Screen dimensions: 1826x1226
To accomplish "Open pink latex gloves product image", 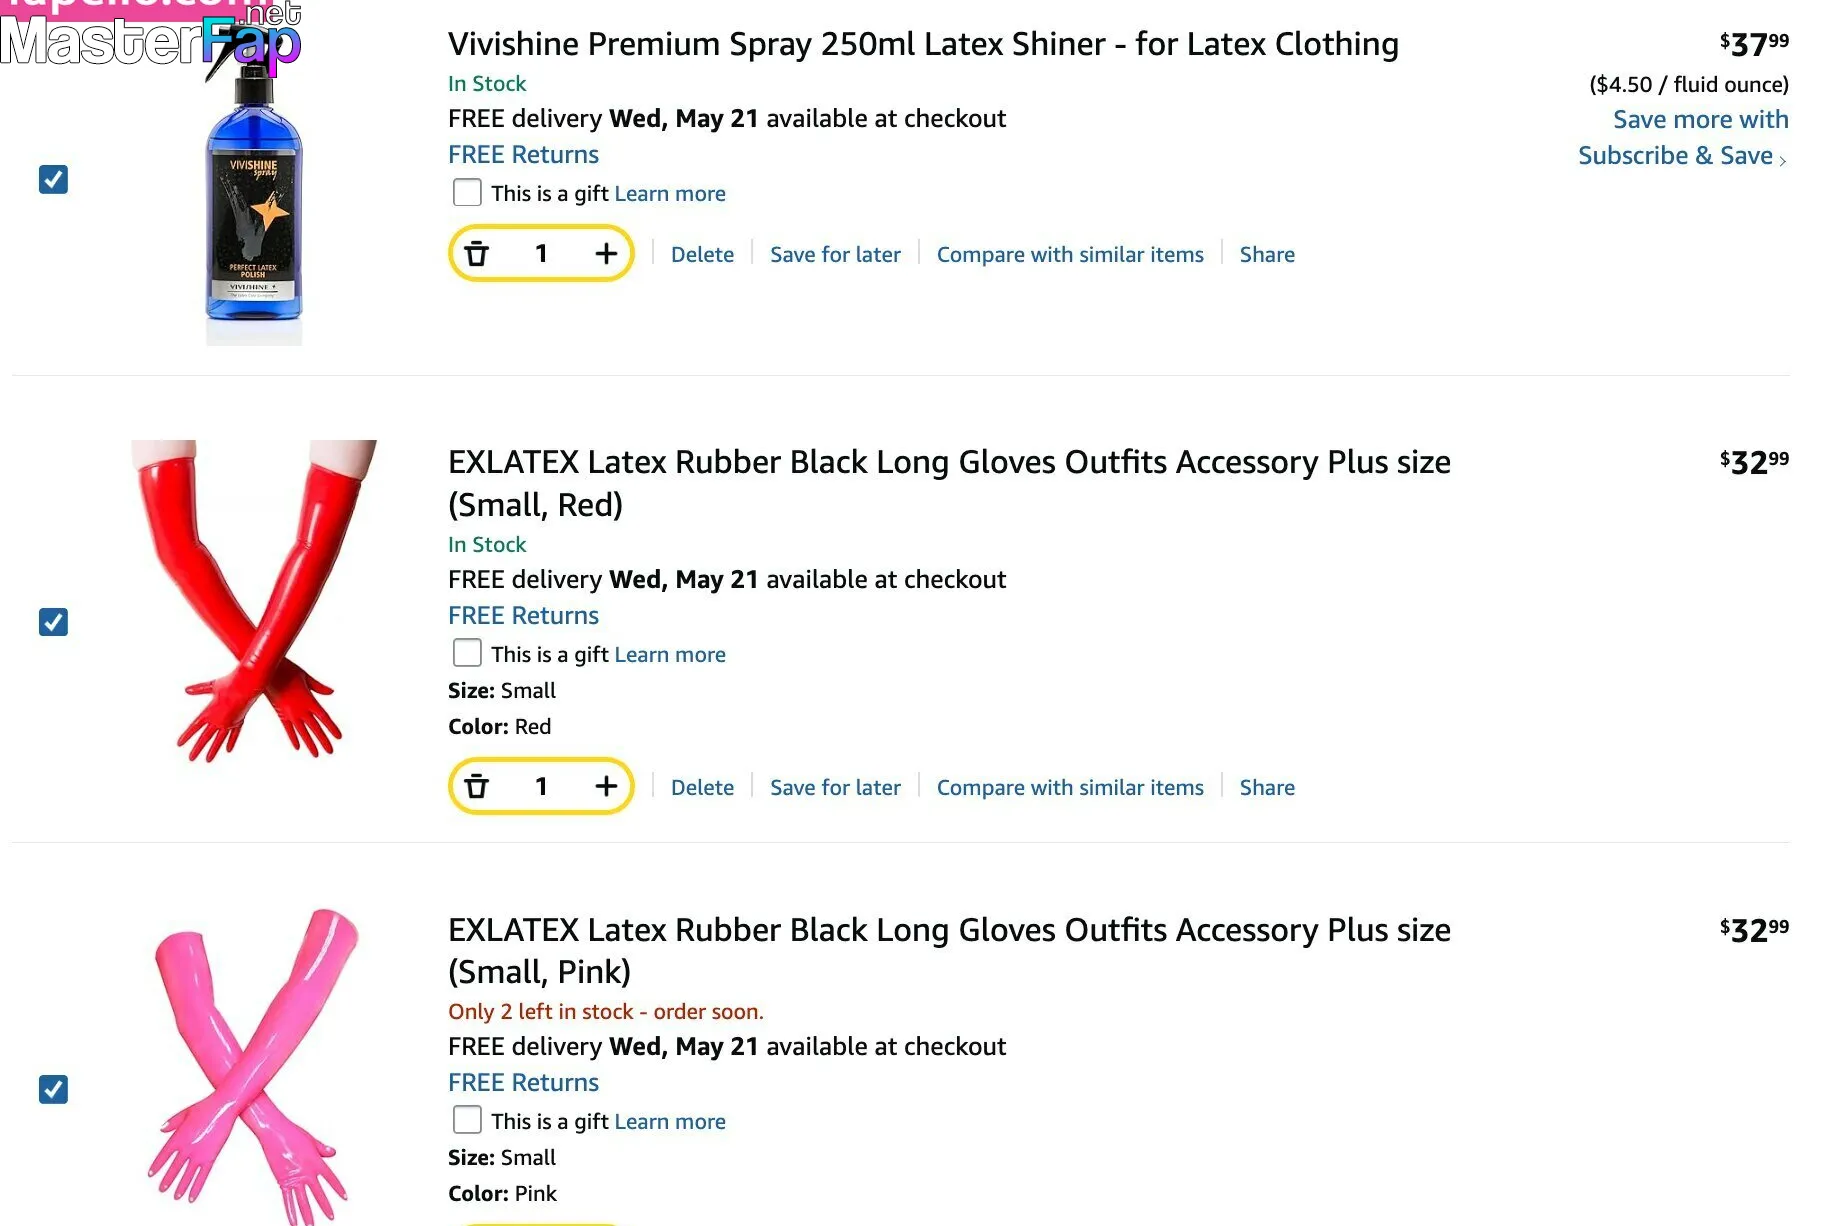I will (x=253, y=1066).
